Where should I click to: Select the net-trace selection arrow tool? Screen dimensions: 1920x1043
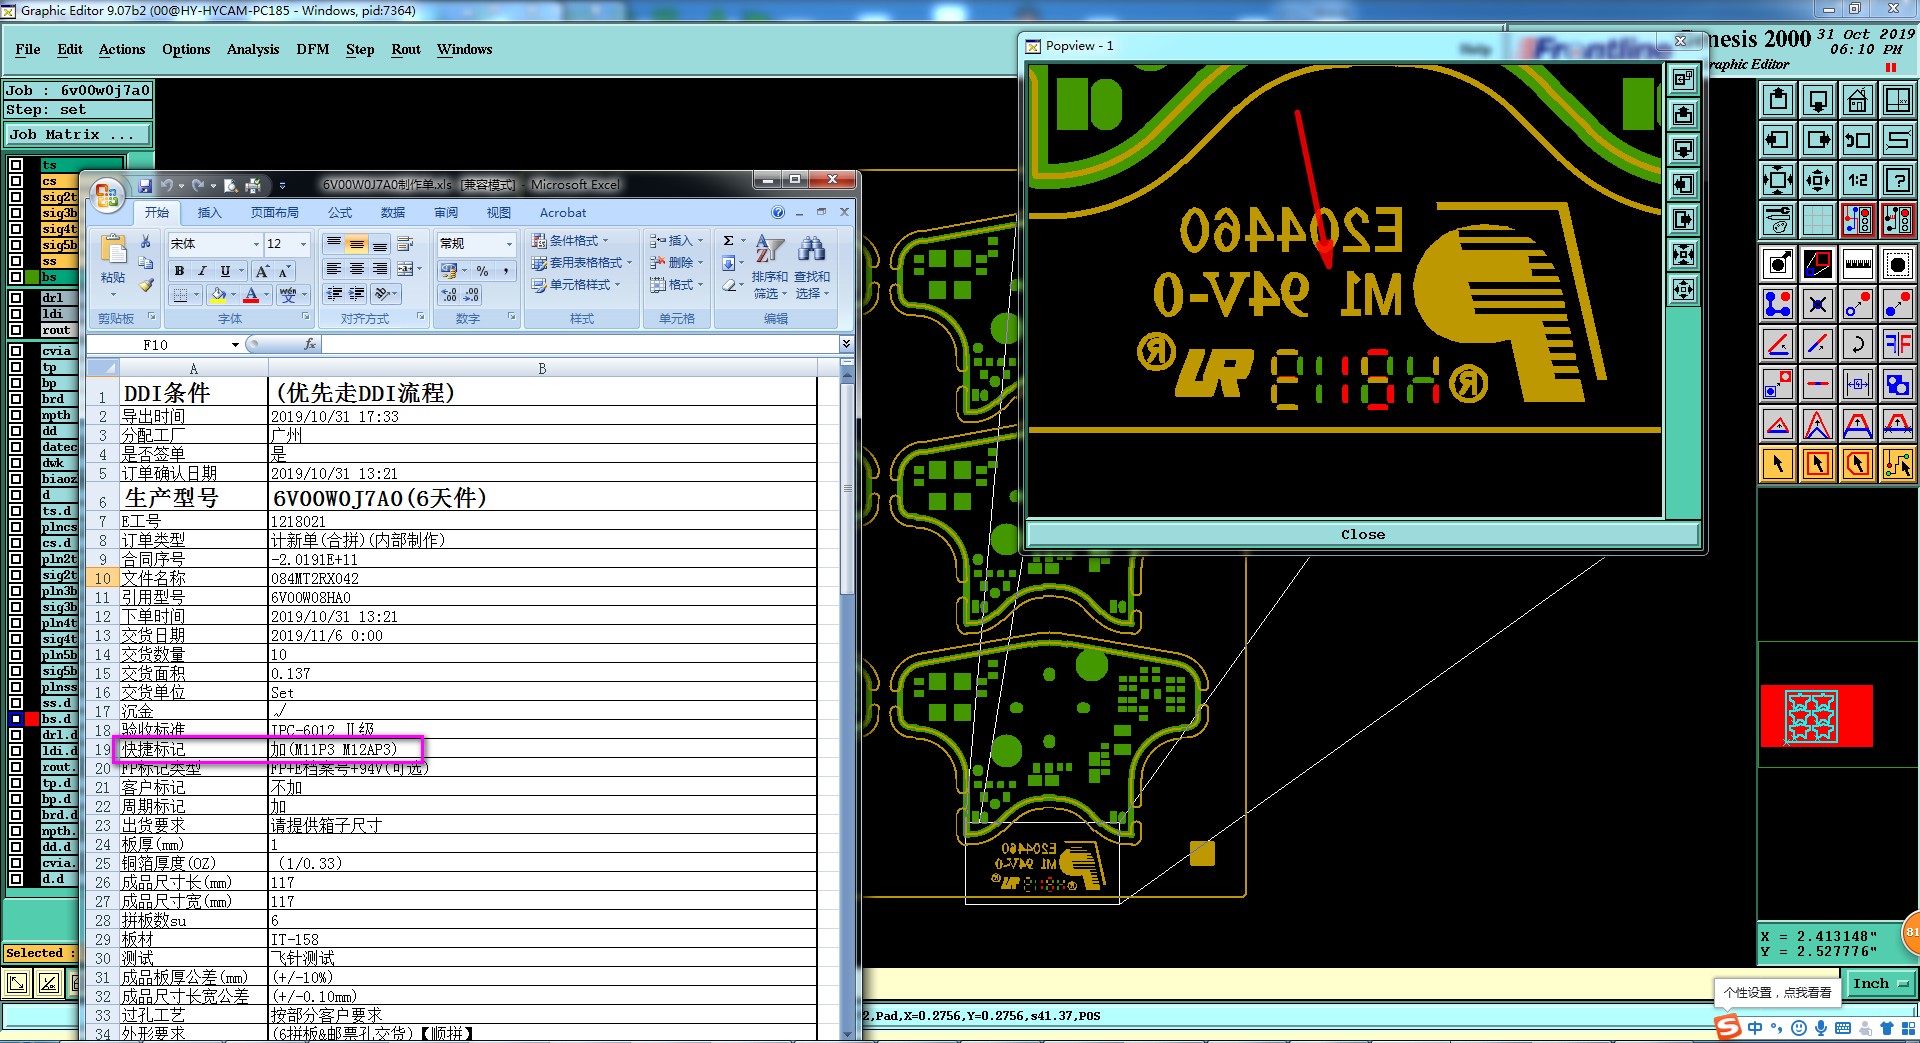(1897, 464)
